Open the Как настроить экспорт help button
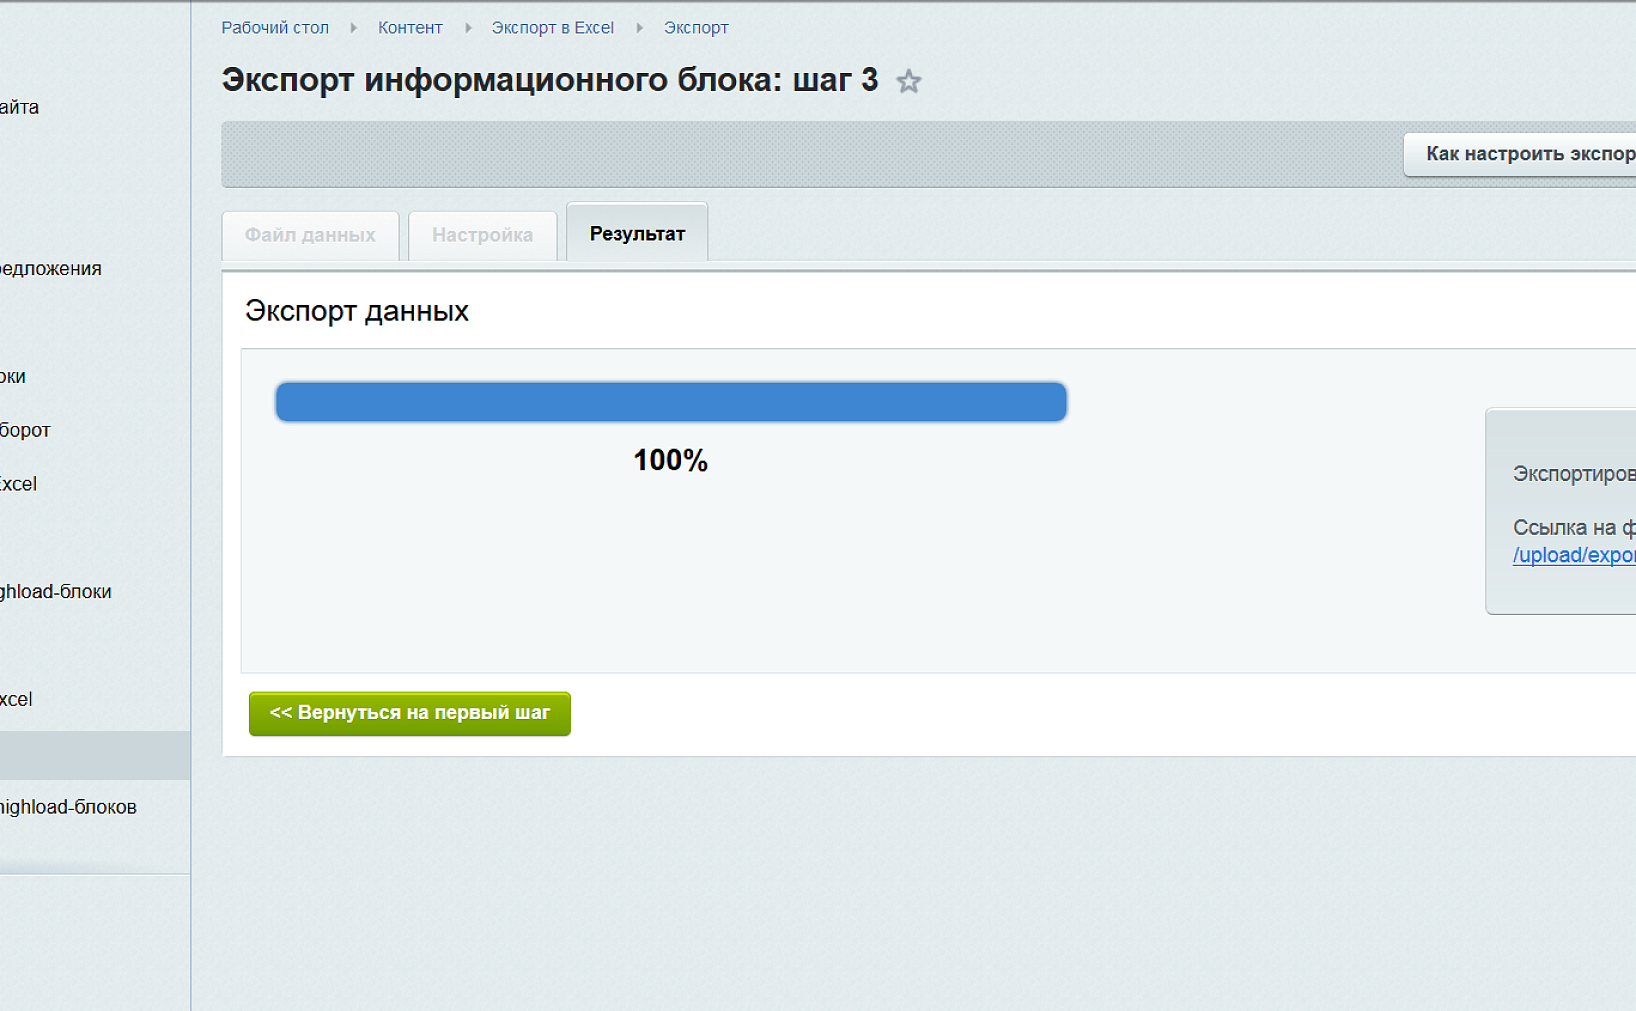The width and height of the screenshot is (1636, 1011). point(1523,154)
